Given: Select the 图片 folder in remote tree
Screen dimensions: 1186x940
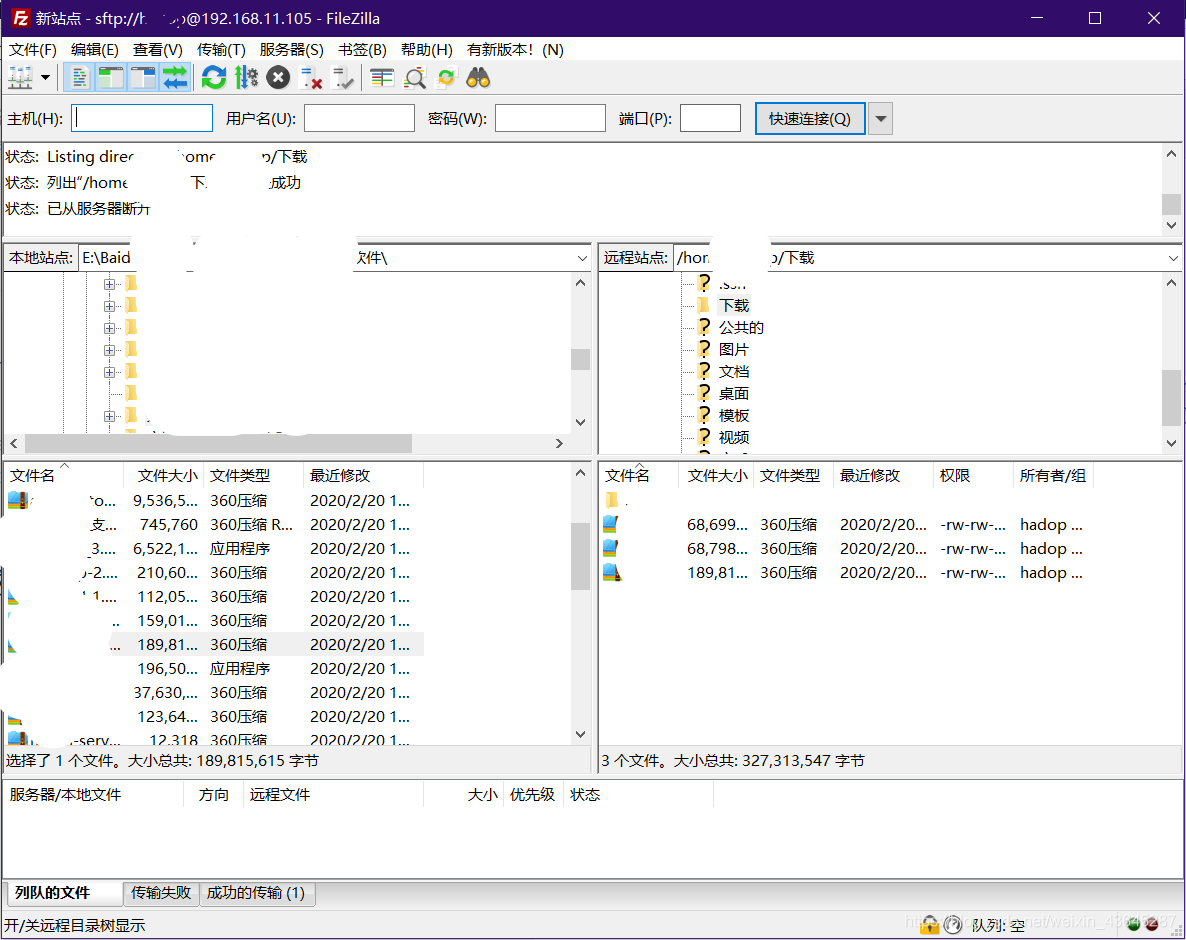Looking at the screenshot, I should [733, 349].
